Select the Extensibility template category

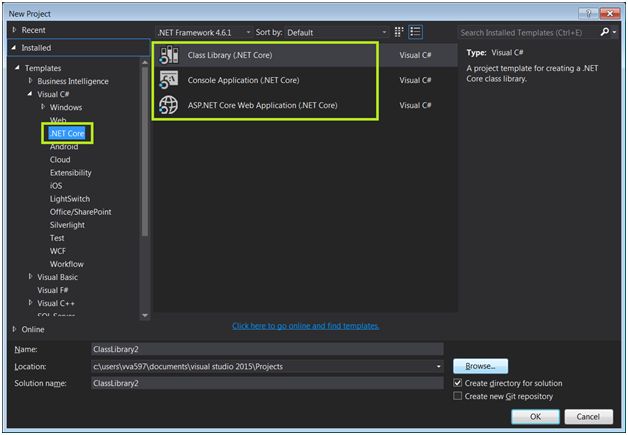[70, 173]
